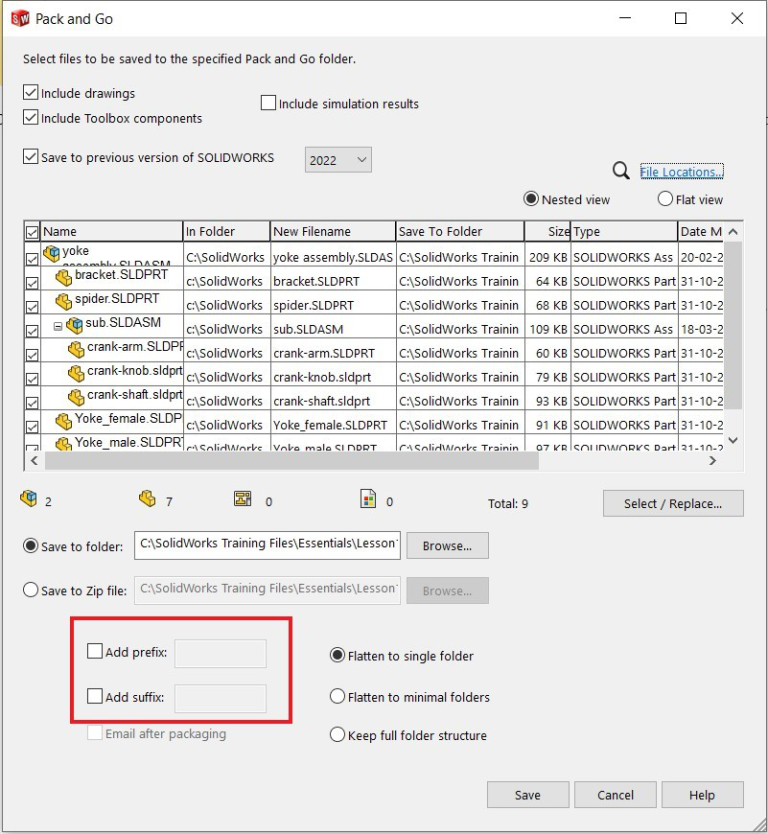The image size is (768, 834).
Task: Open the SOLIDWORKS version 2022 dropdown
Action: [x=338, y=160]
